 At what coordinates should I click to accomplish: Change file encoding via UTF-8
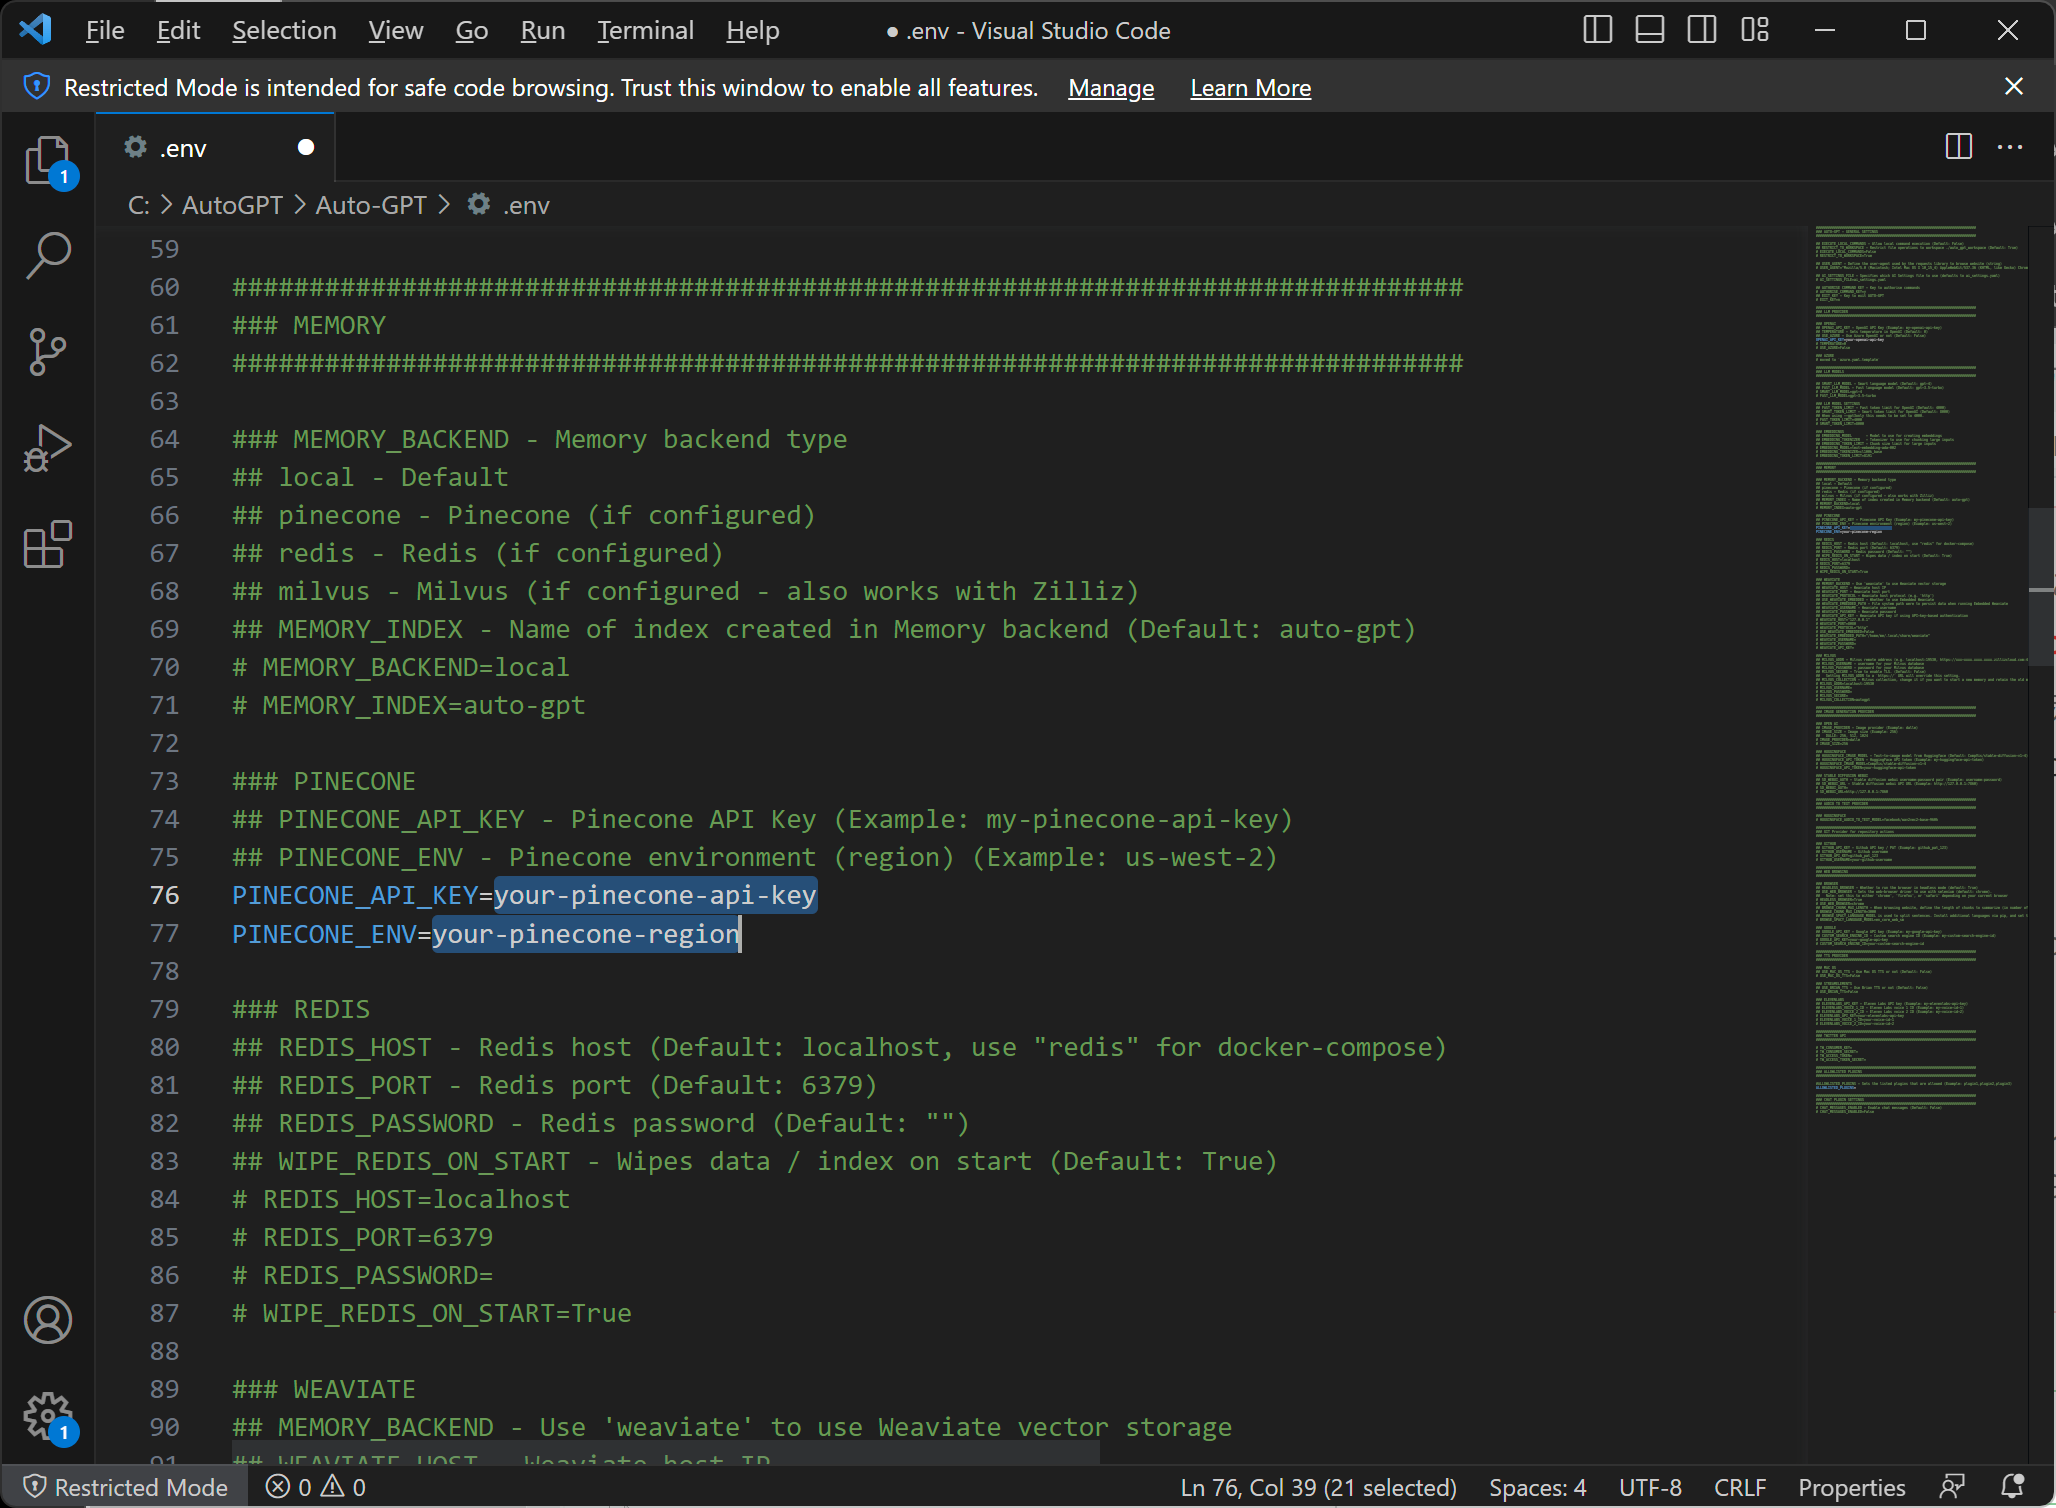pyautogui.click(x=1650, y=1487)
